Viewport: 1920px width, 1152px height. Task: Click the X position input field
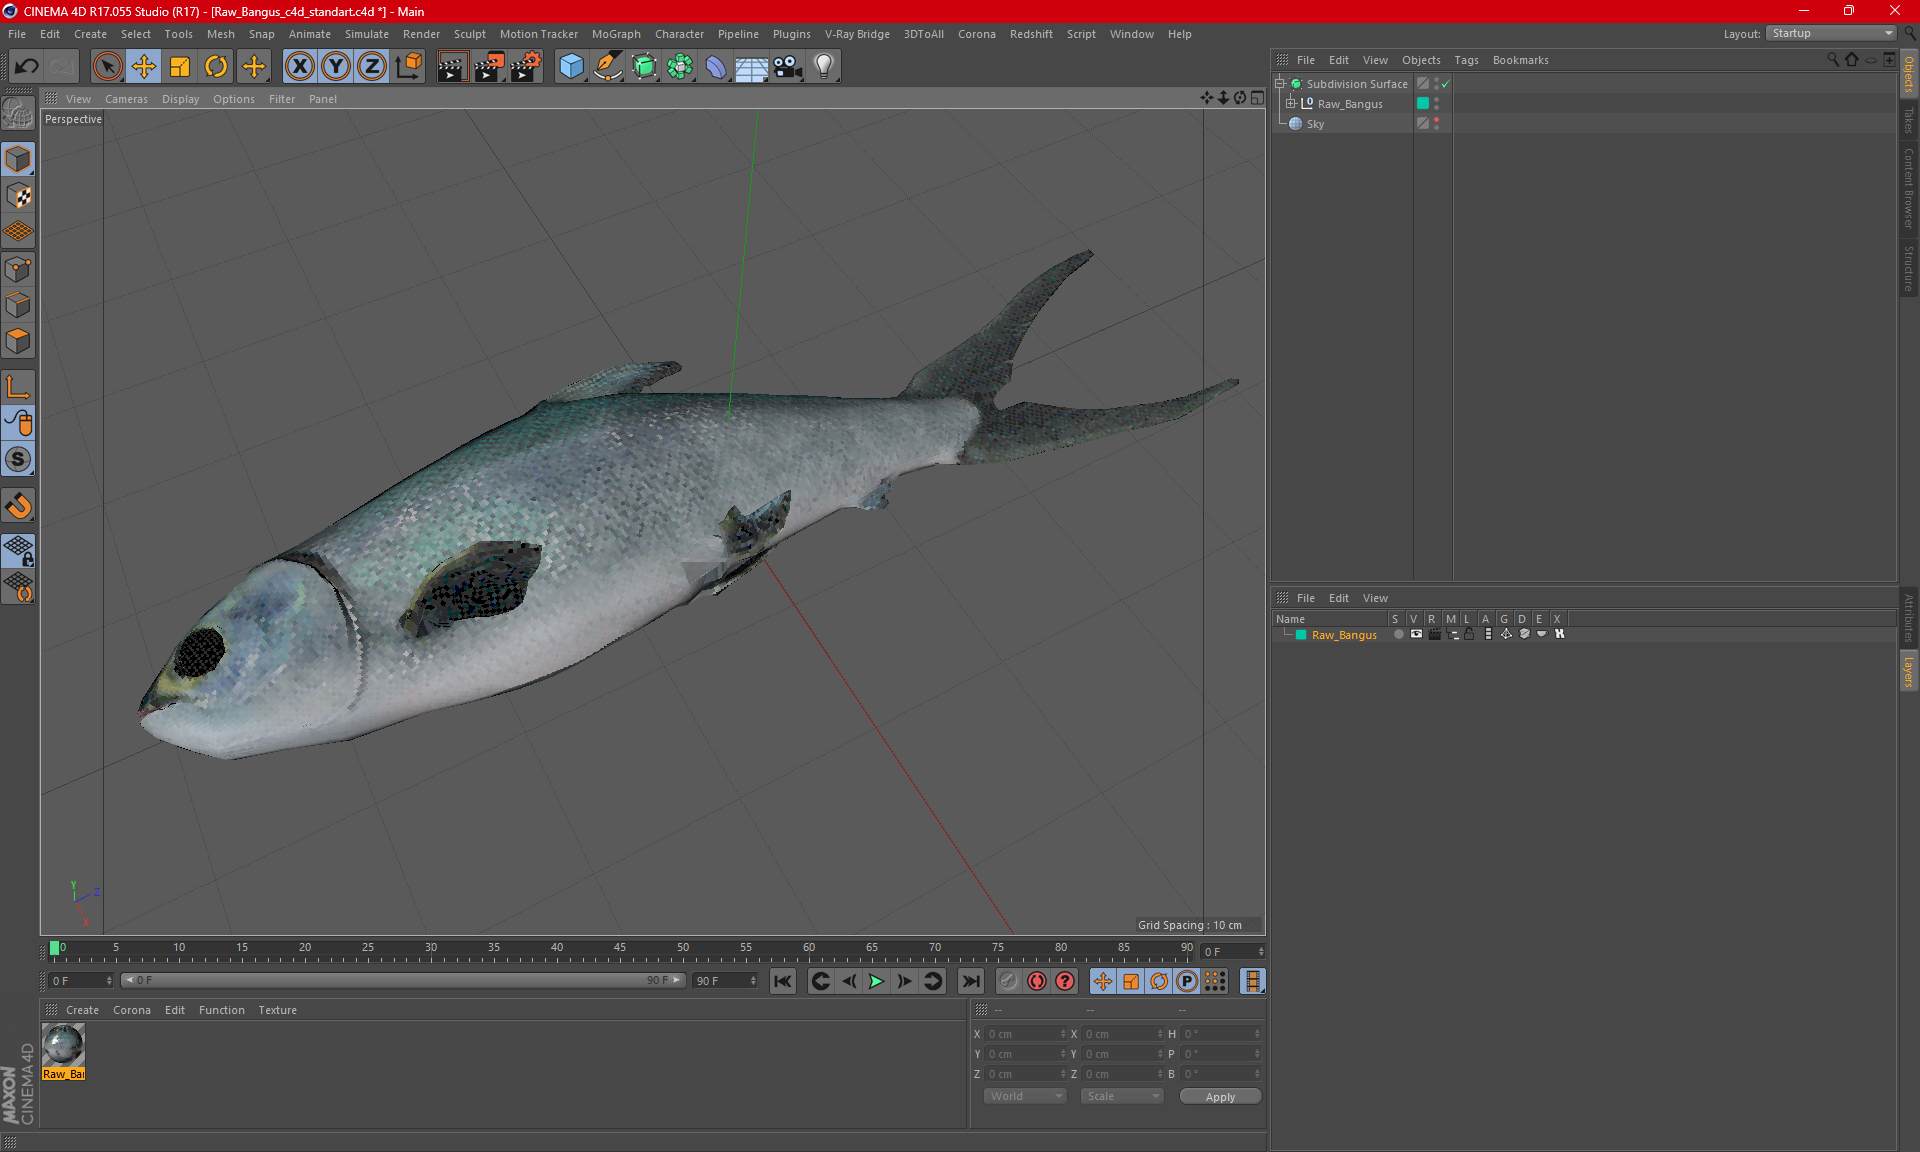(1025, 1034)
